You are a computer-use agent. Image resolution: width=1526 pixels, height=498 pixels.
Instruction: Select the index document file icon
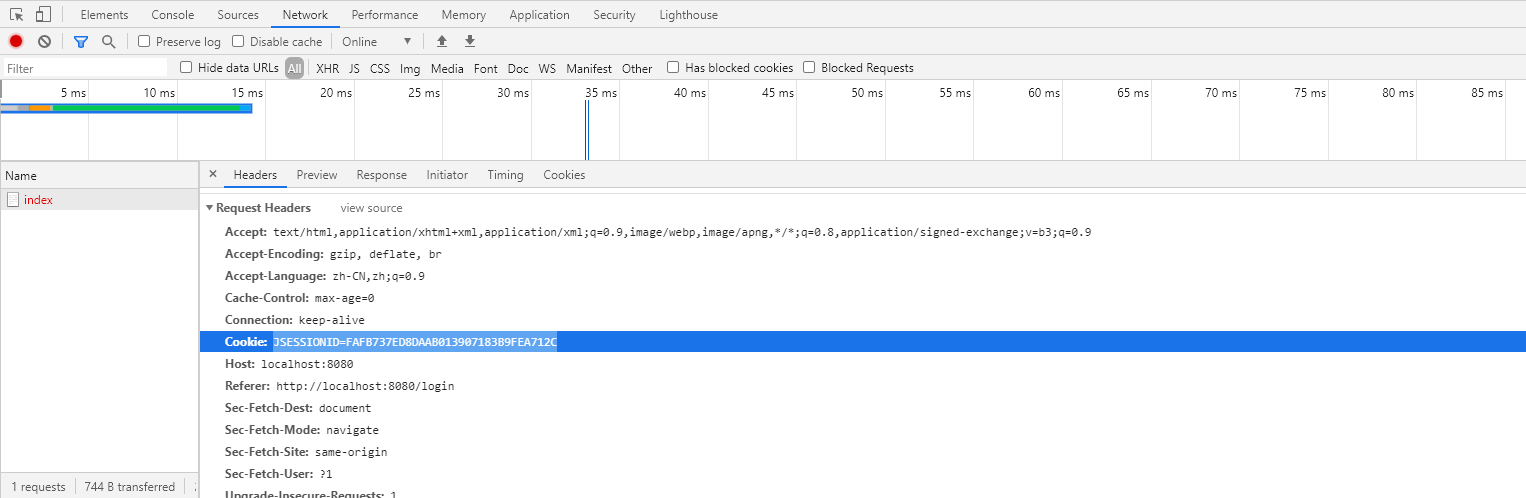pos(13,199)
